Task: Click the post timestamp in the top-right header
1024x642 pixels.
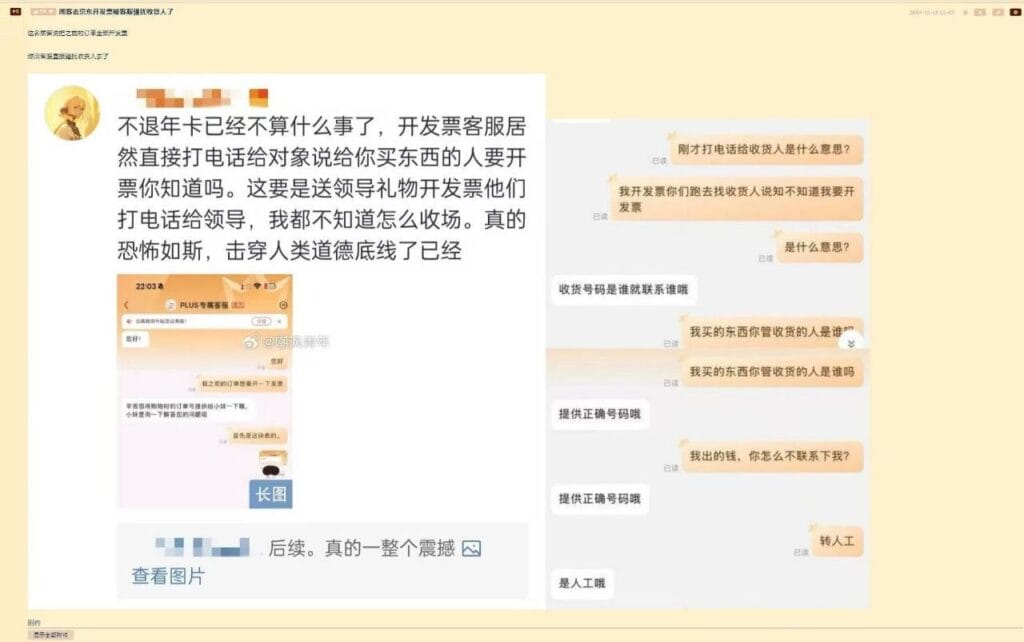Action: (x=930, y=12)
